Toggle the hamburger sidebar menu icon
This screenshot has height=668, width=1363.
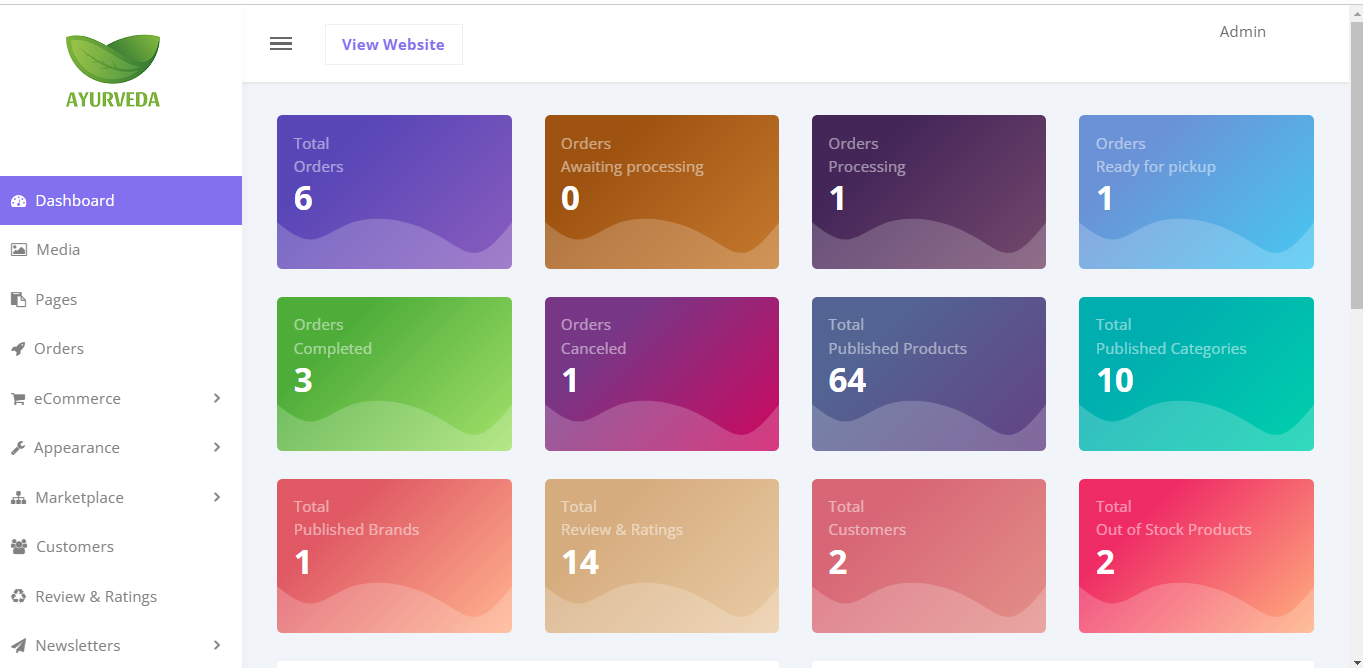click(281, 44)
